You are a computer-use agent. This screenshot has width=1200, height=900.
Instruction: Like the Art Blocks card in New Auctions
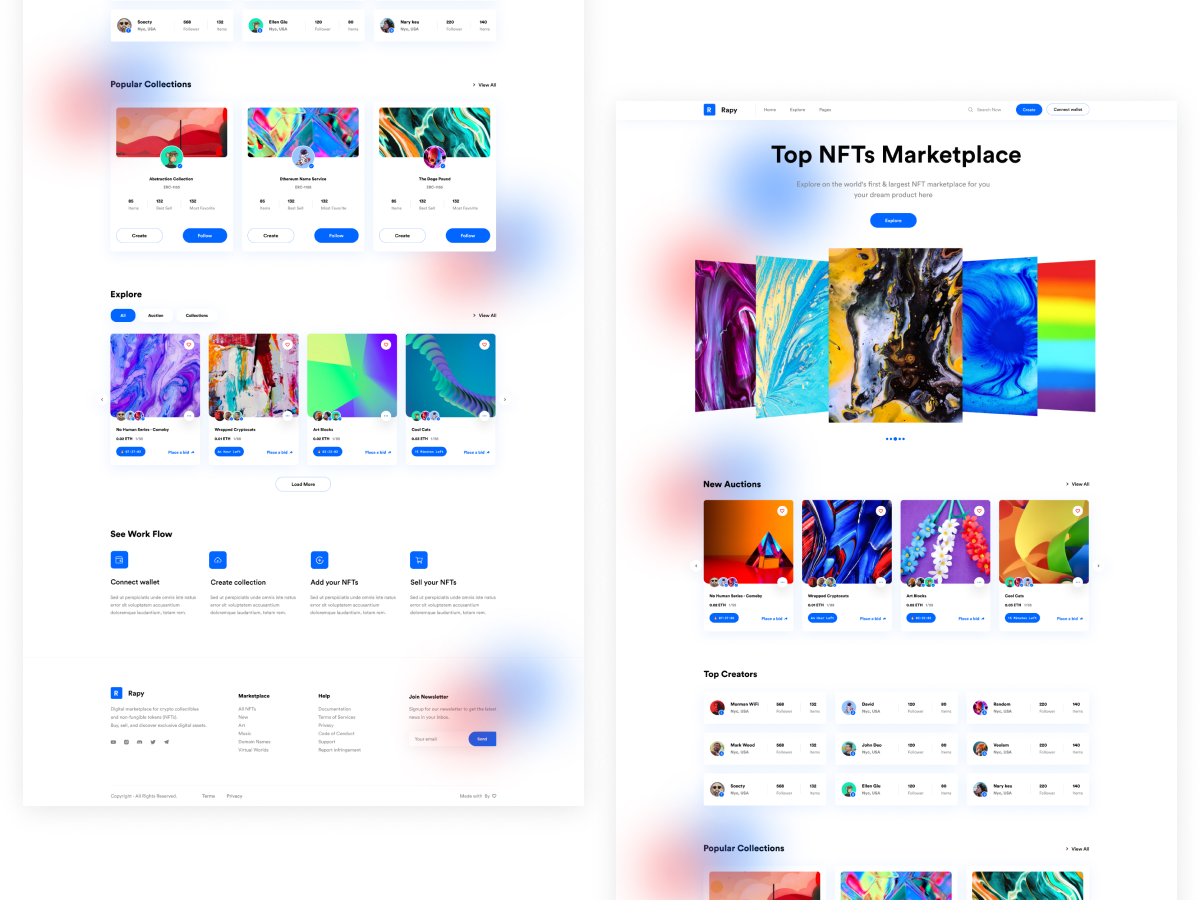[x=979, y=511]
